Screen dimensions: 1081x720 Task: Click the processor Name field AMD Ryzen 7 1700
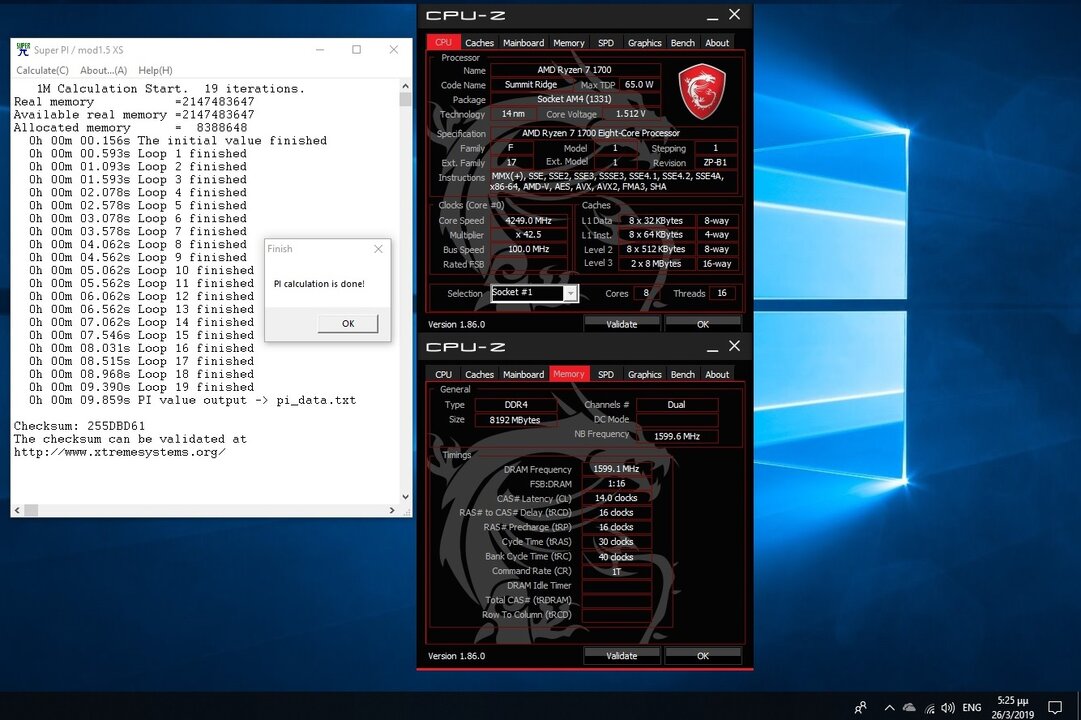(575, 70)
